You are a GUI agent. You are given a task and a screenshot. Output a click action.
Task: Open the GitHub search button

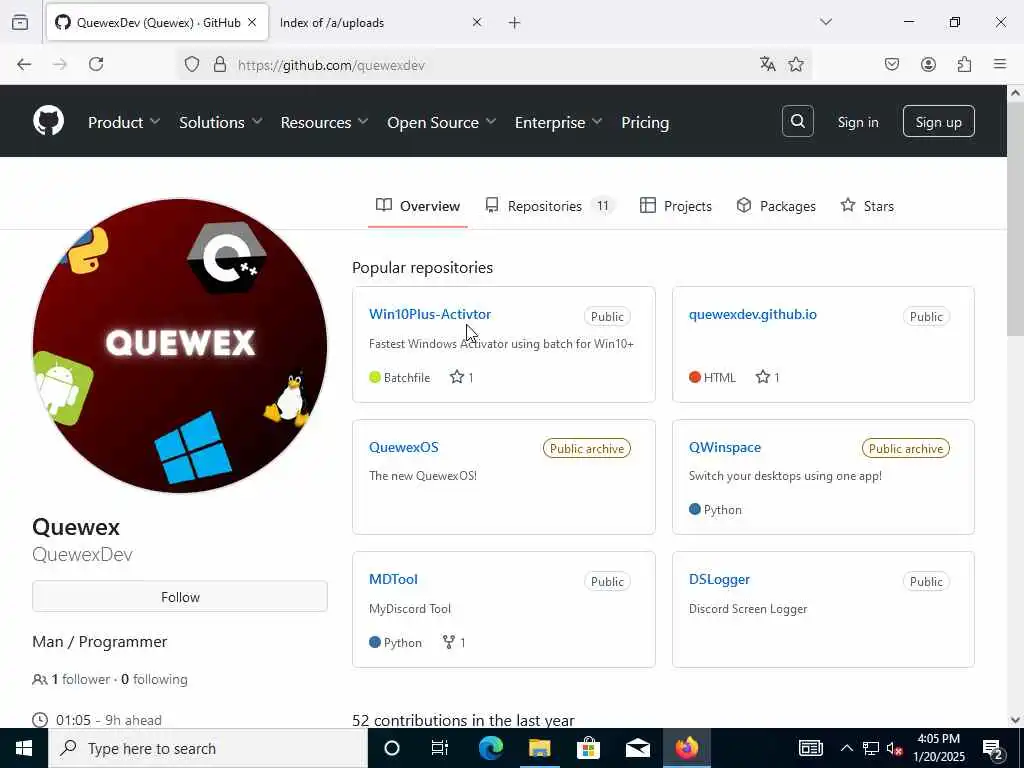tap(797, 121)
